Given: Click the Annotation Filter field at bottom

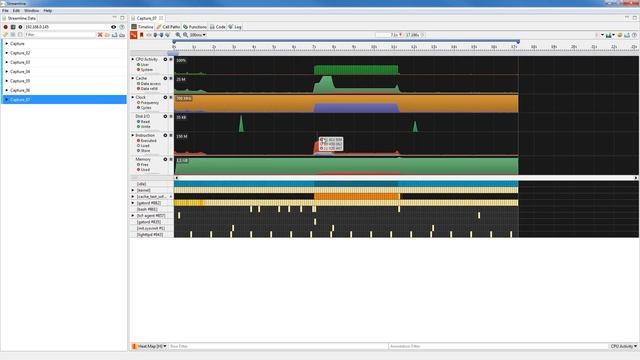Looking at the screenshot, I should 498,346.
